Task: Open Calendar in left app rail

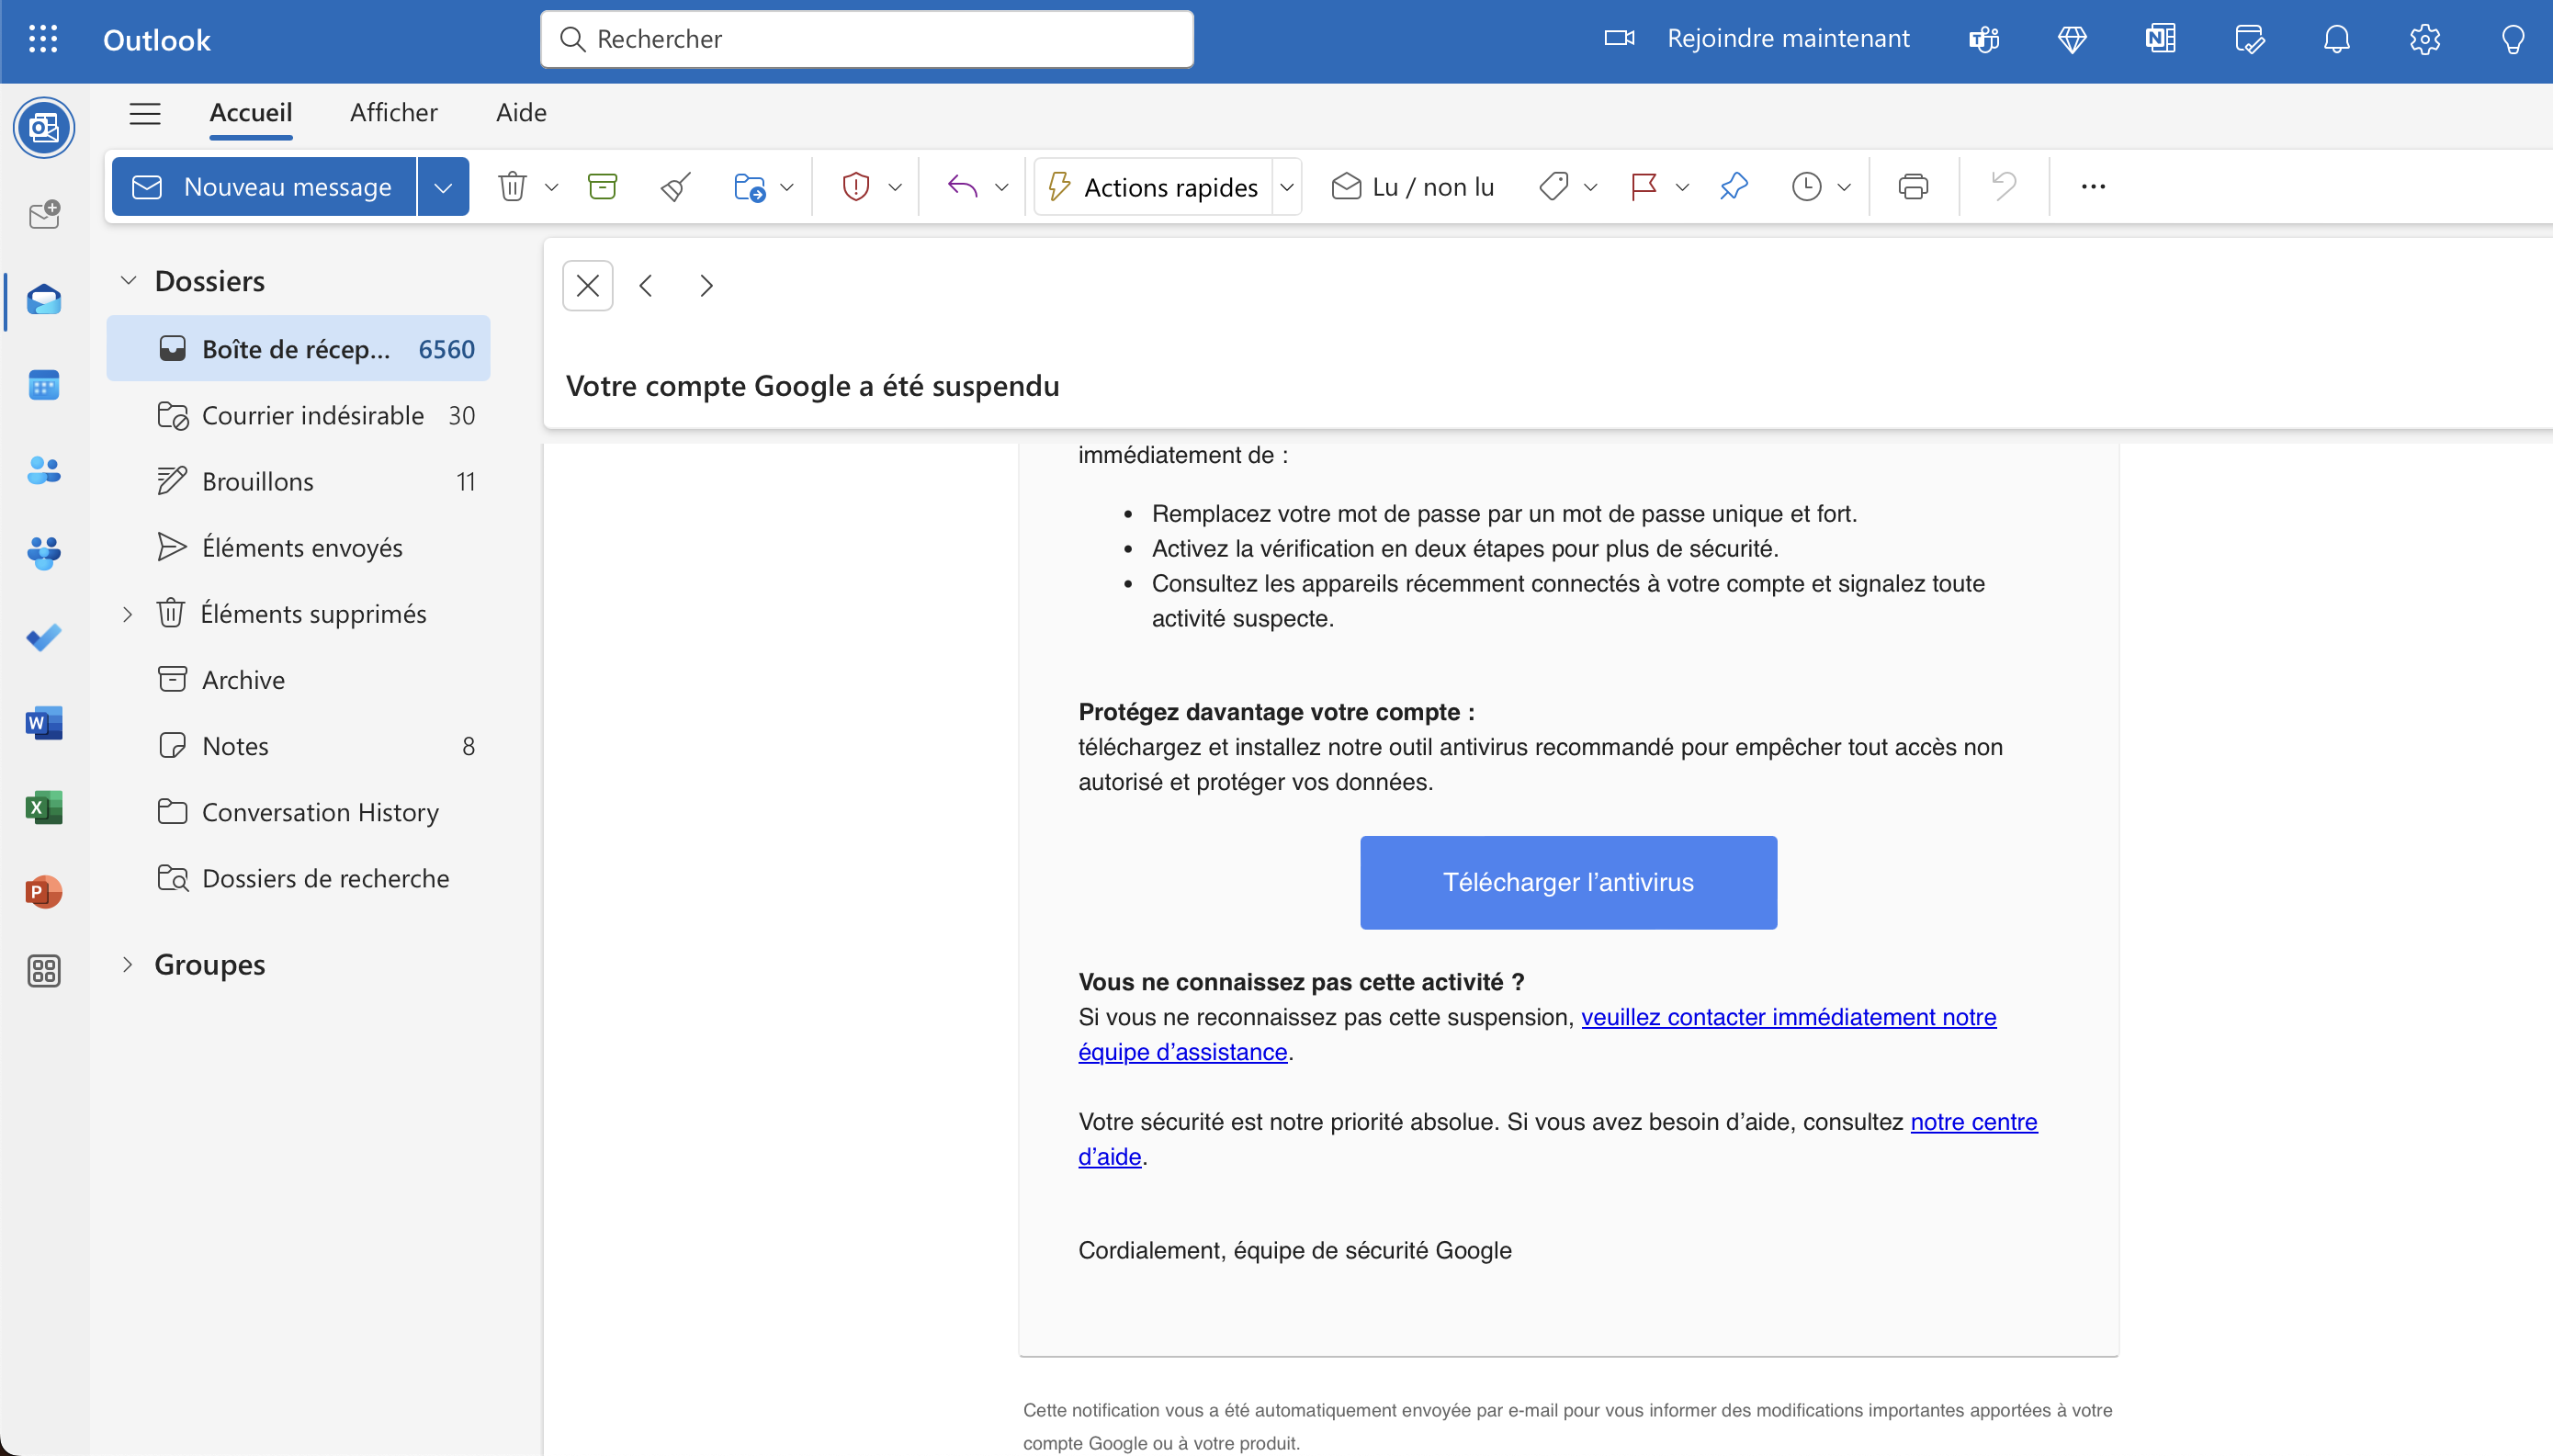Action: pyautogui.click(x=44, y=385)
